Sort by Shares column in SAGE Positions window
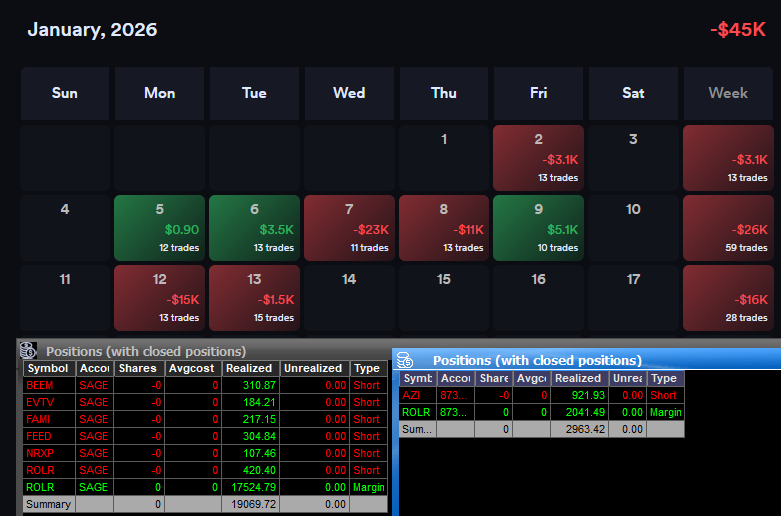Viewport: 781px width, 516px height. coord(139,368)
